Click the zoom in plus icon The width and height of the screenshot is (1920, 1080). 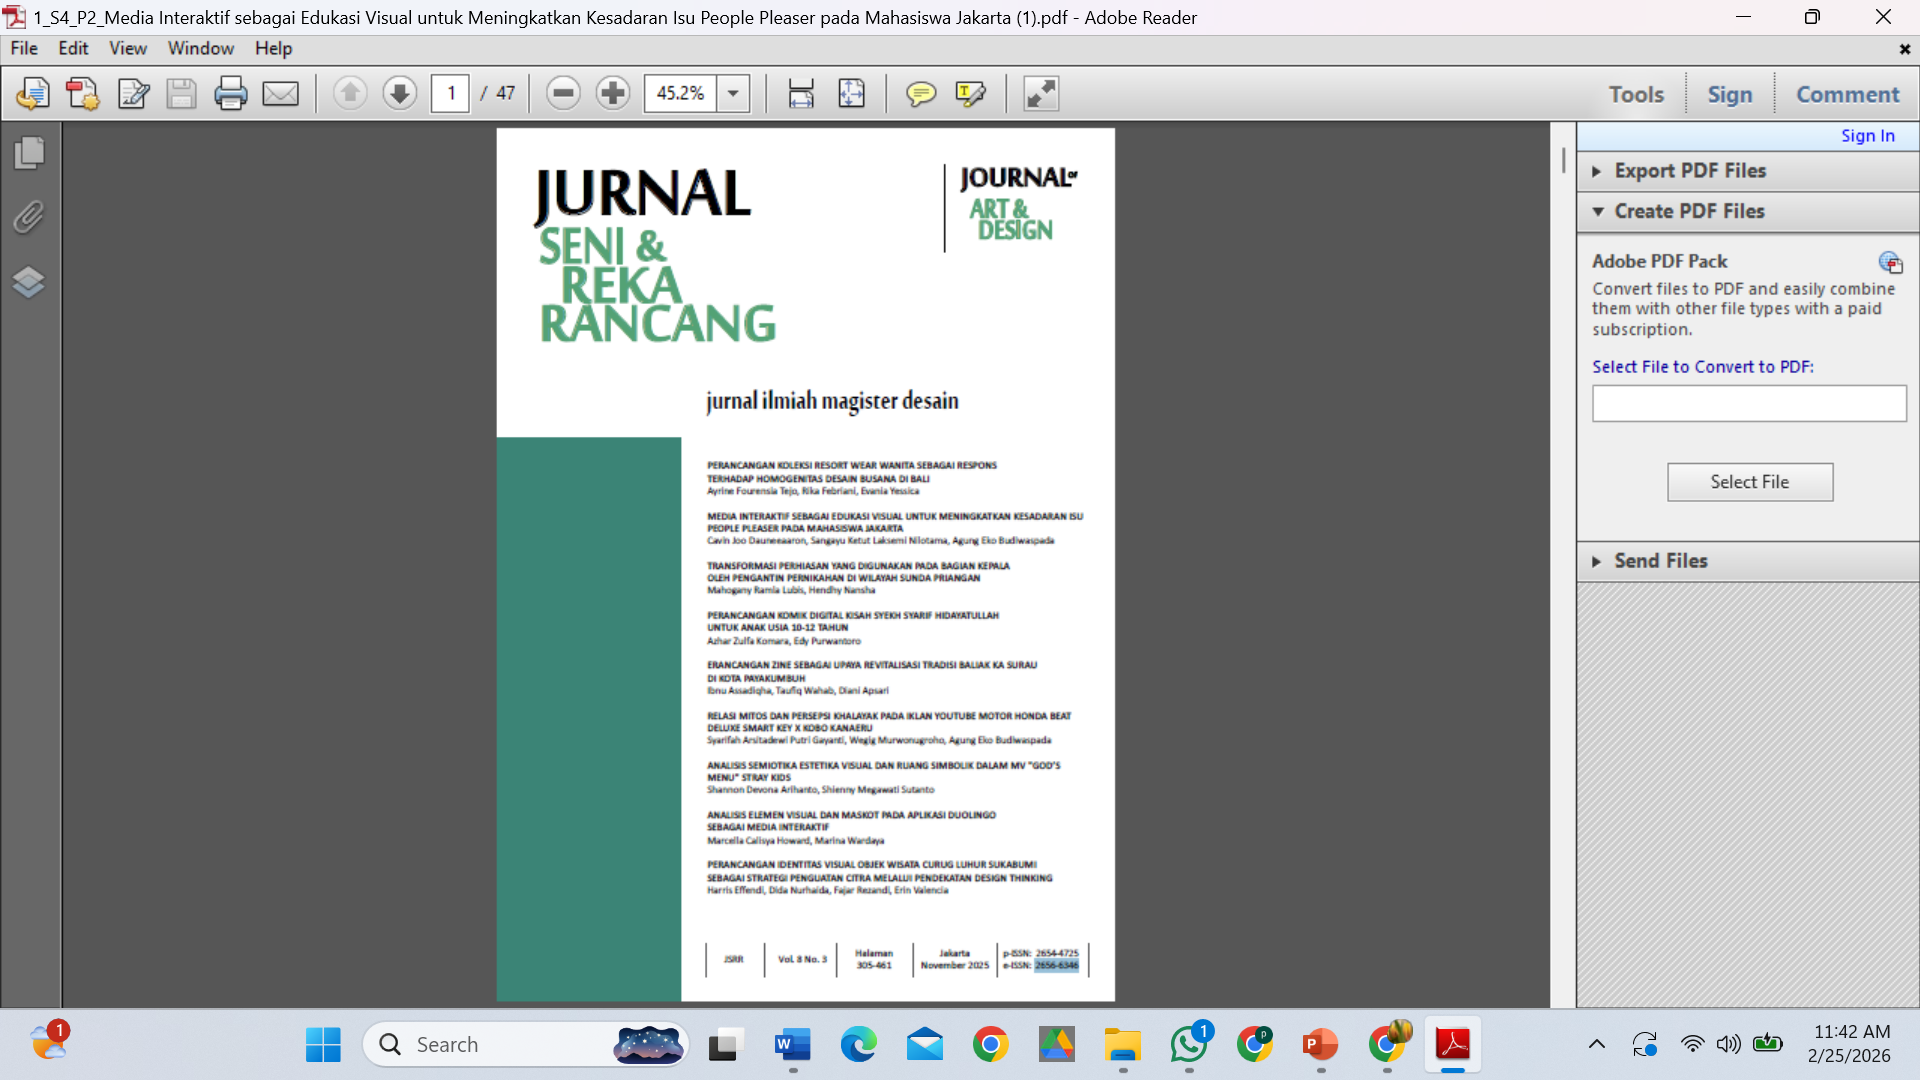tap(612, 94)
